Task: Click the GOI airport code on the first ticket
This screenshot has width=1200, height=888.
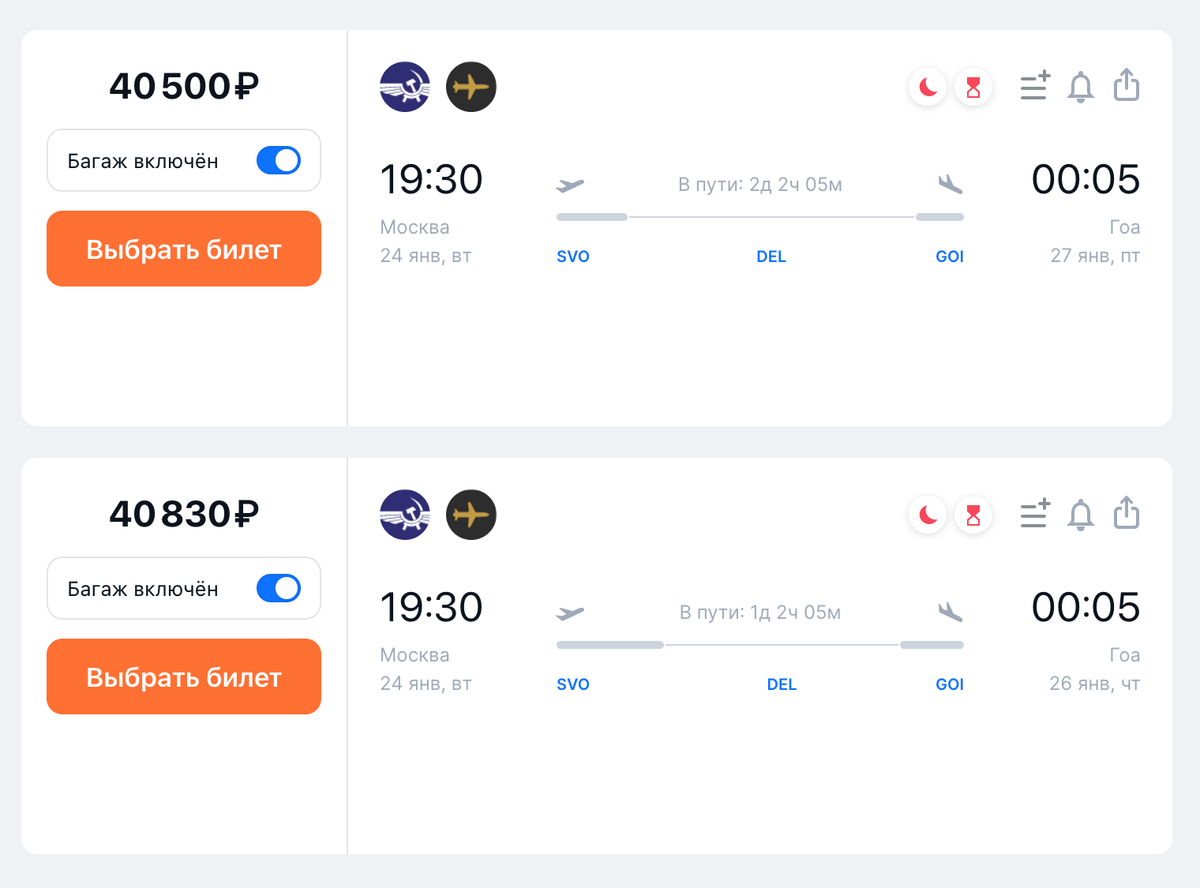Action: tap(950, 257)
